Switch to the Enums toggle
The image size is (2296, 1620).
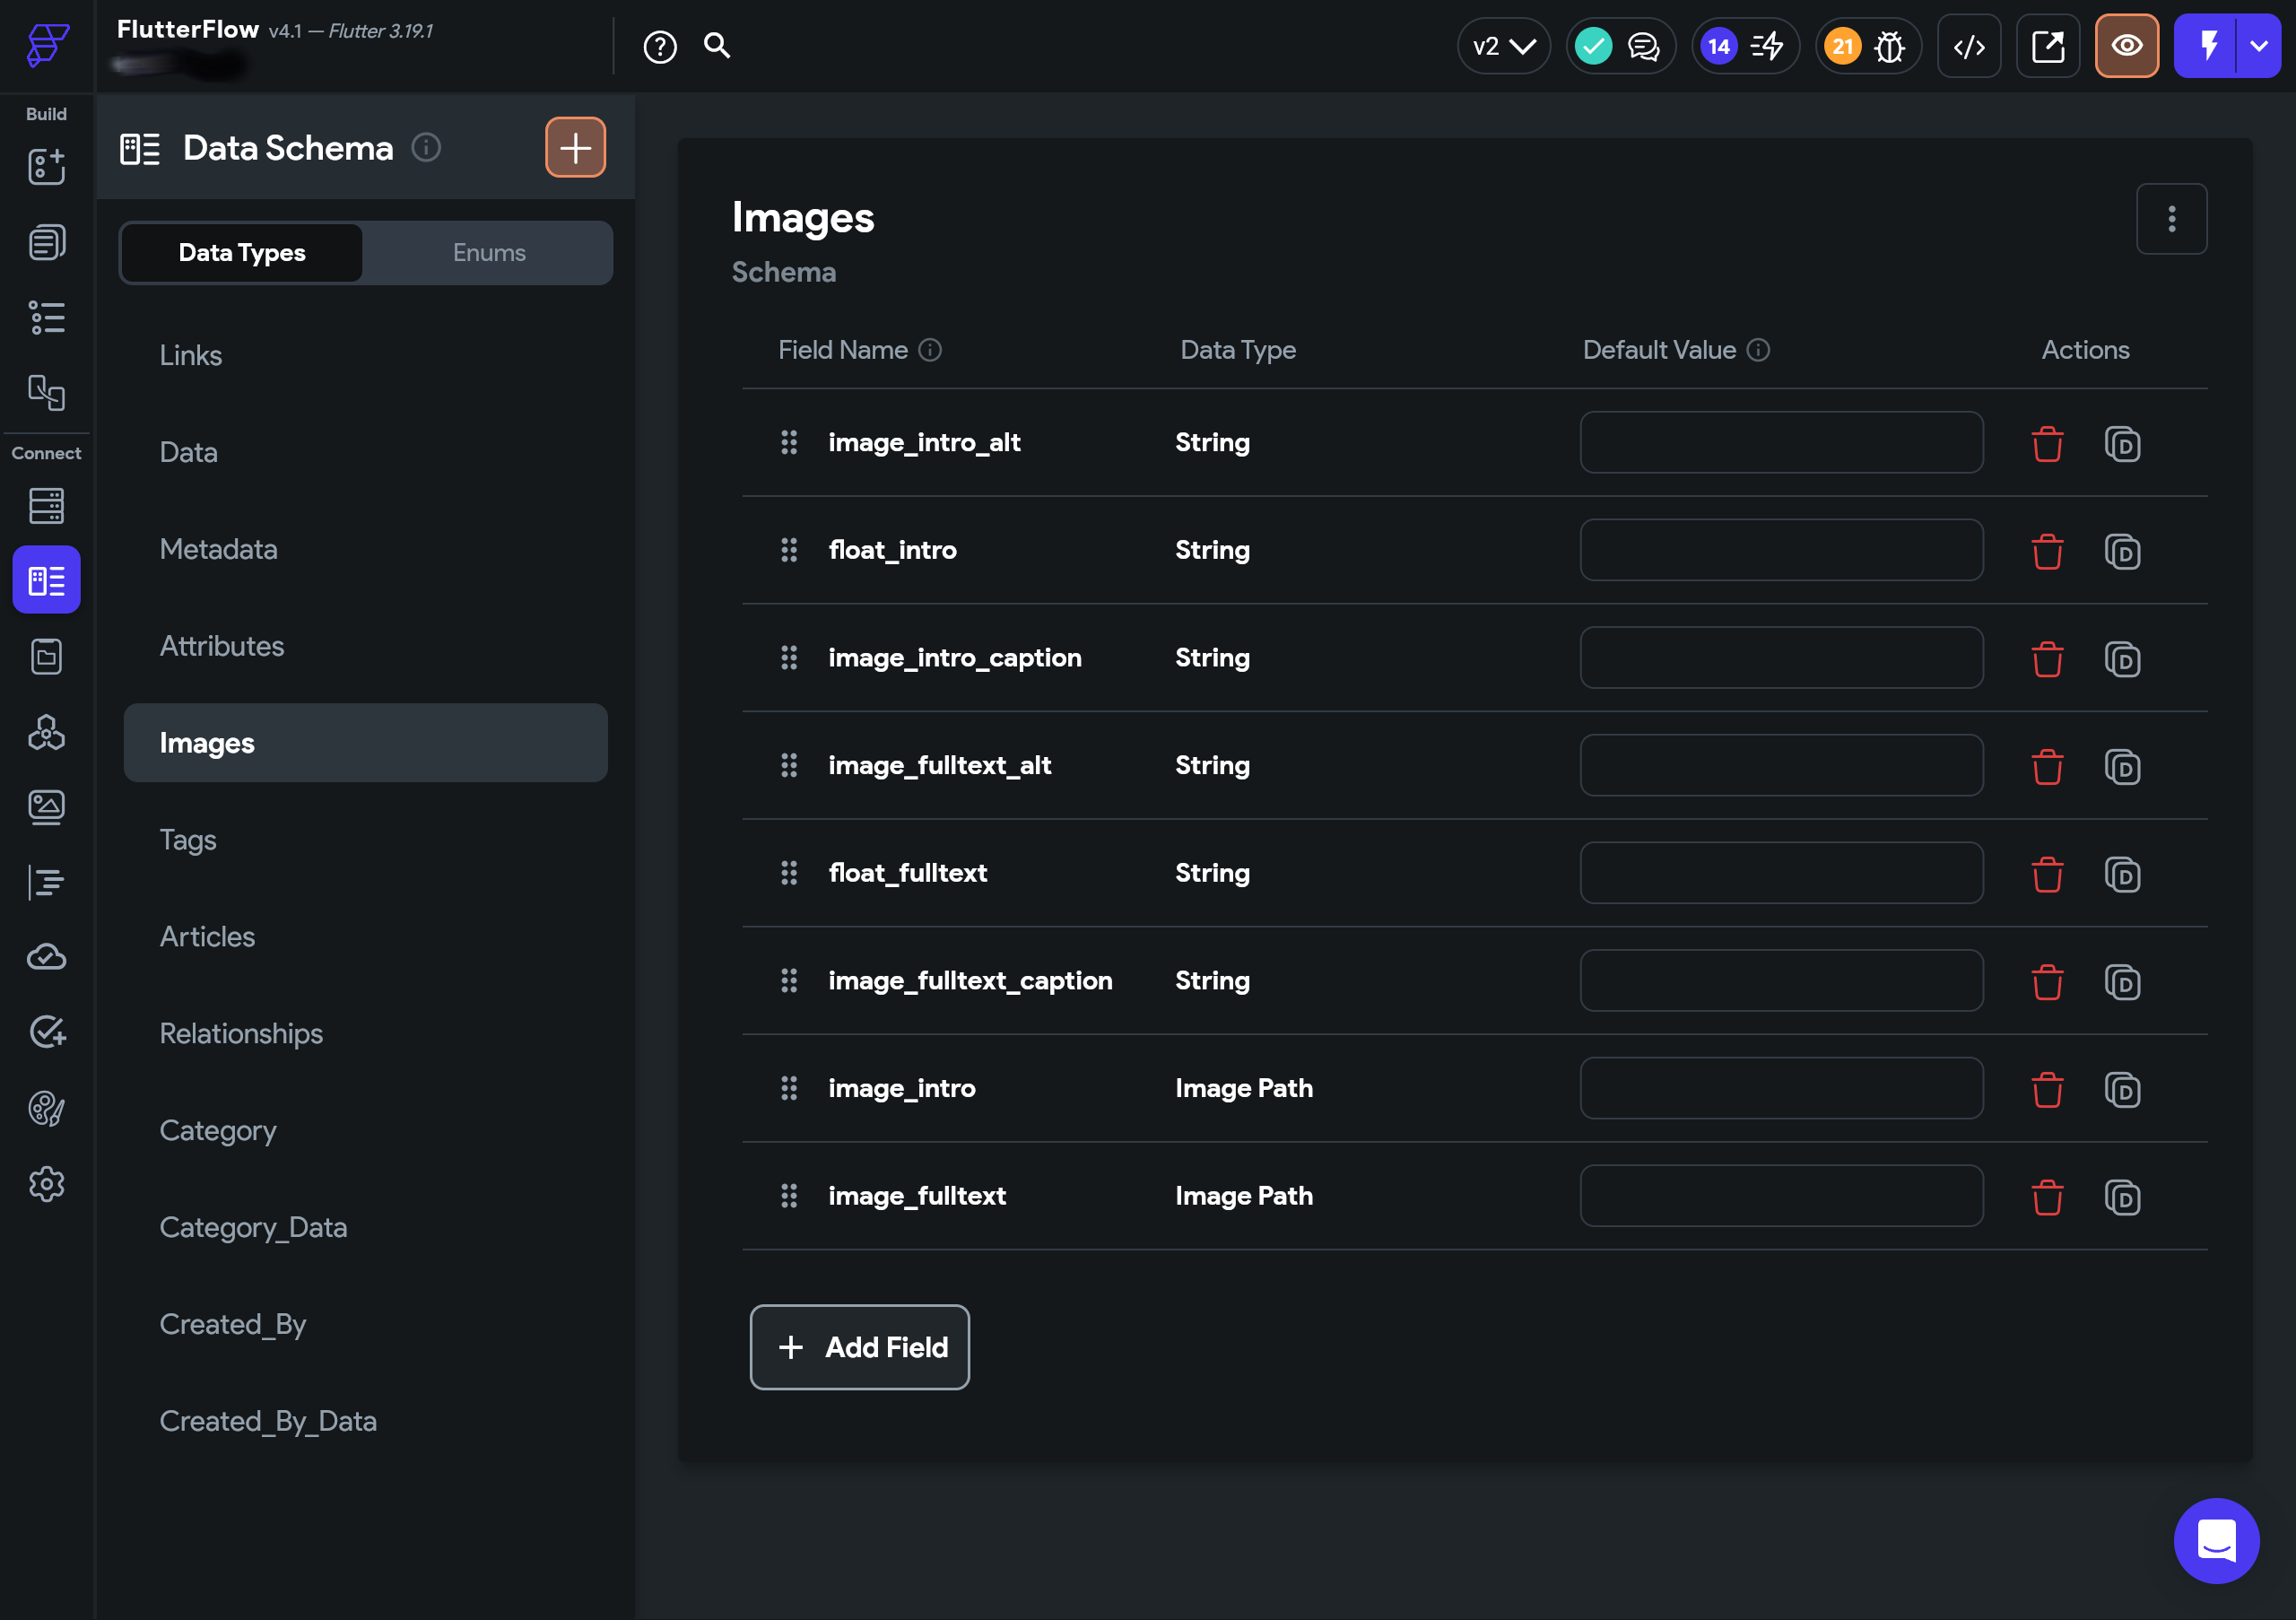point(488,252)
